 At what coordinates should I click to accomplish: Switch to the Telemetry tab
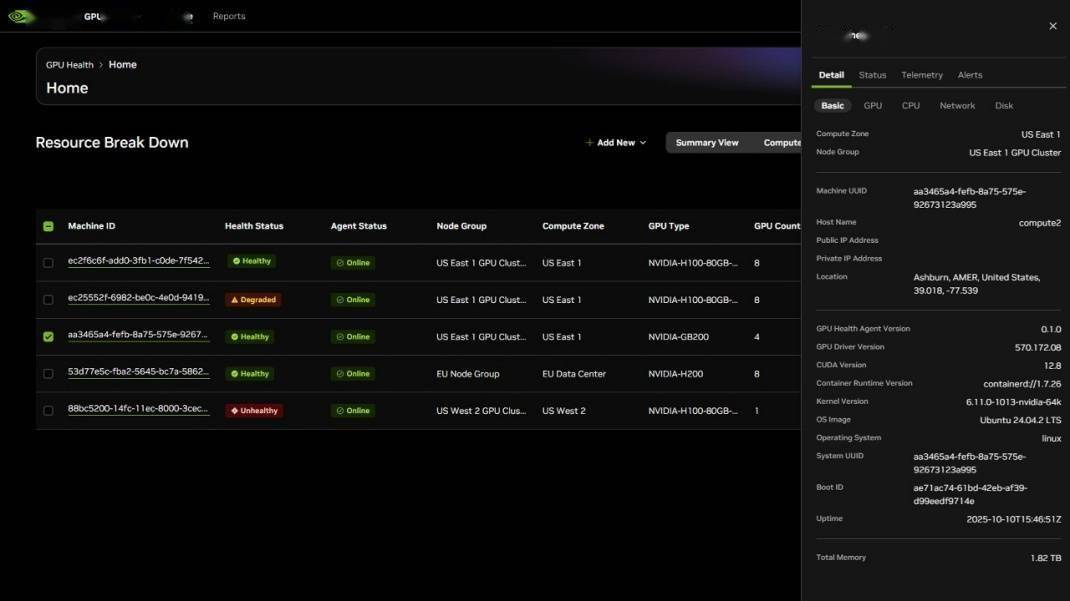click(x=921, y=75)
